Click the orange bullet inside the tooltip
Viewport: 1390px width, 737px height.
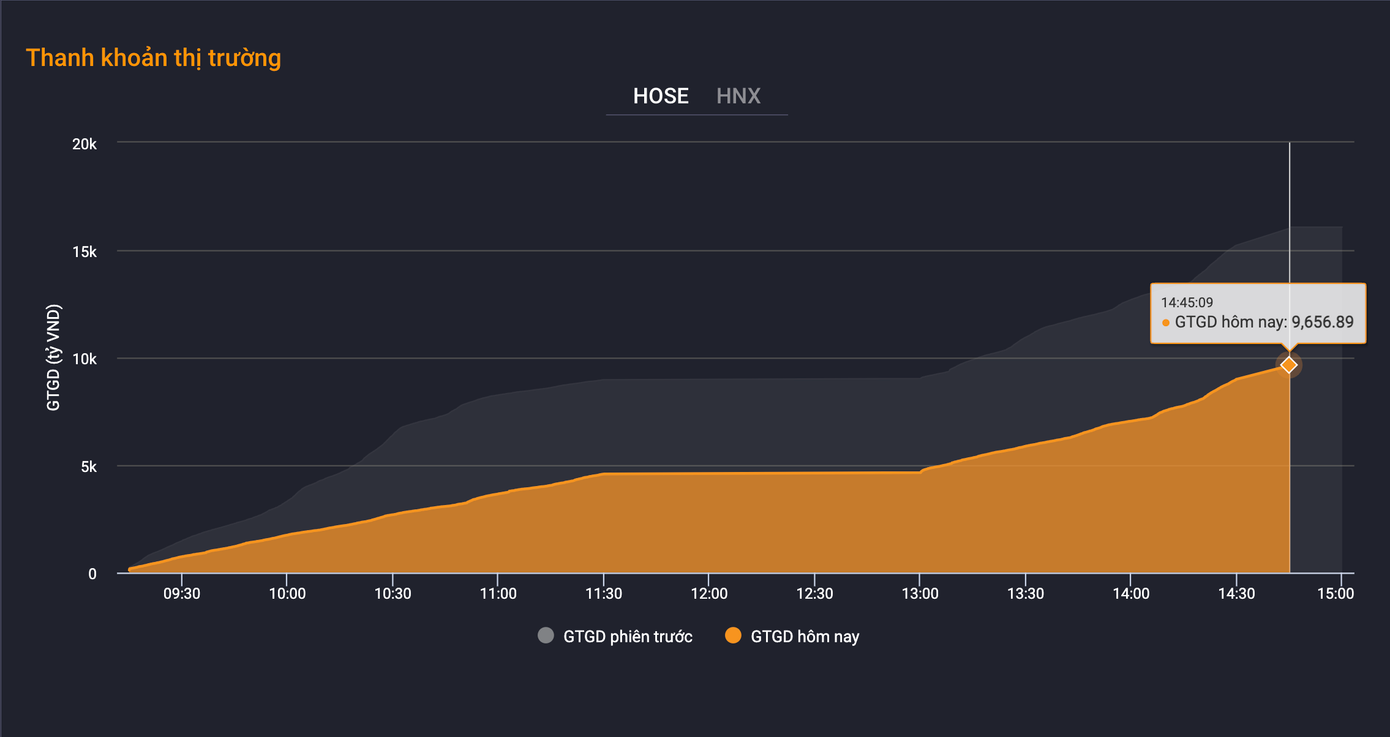click(1166, 323)
